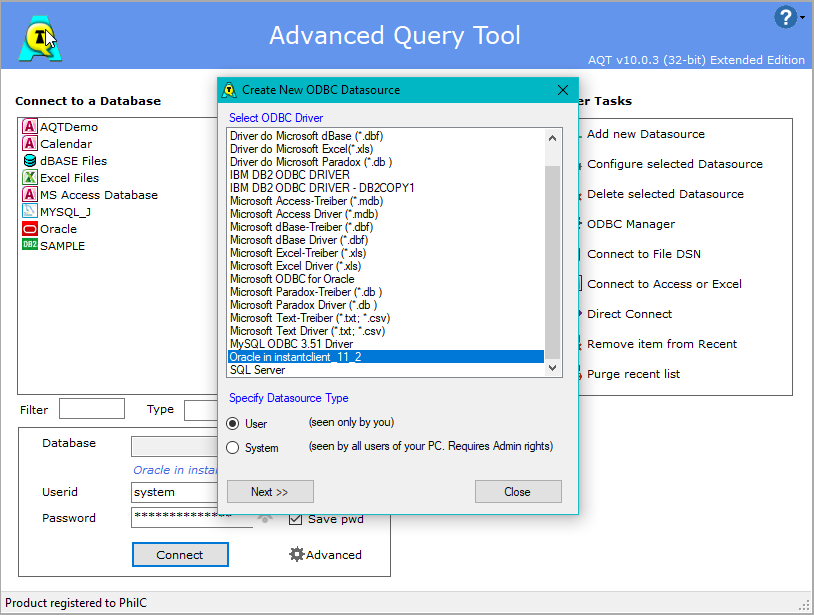Select driver Driver do Microsoft dBase (*.dbf)
Viewport: 814px width, 615px height.
point(386,136)
